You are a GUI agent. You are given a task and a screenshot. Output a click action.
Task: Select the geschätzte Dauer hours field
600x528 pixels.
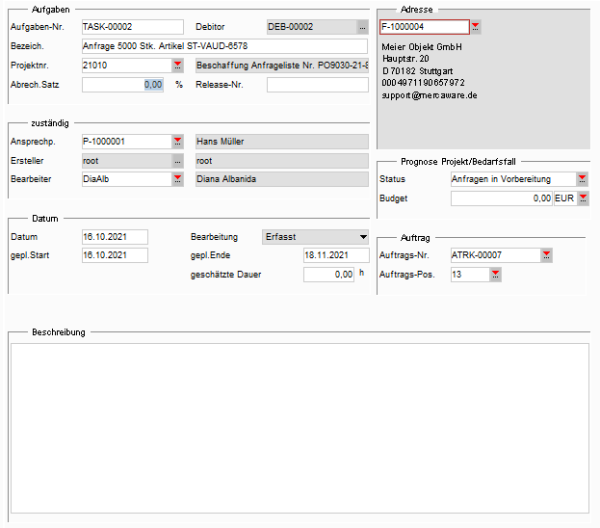(328, 274)
